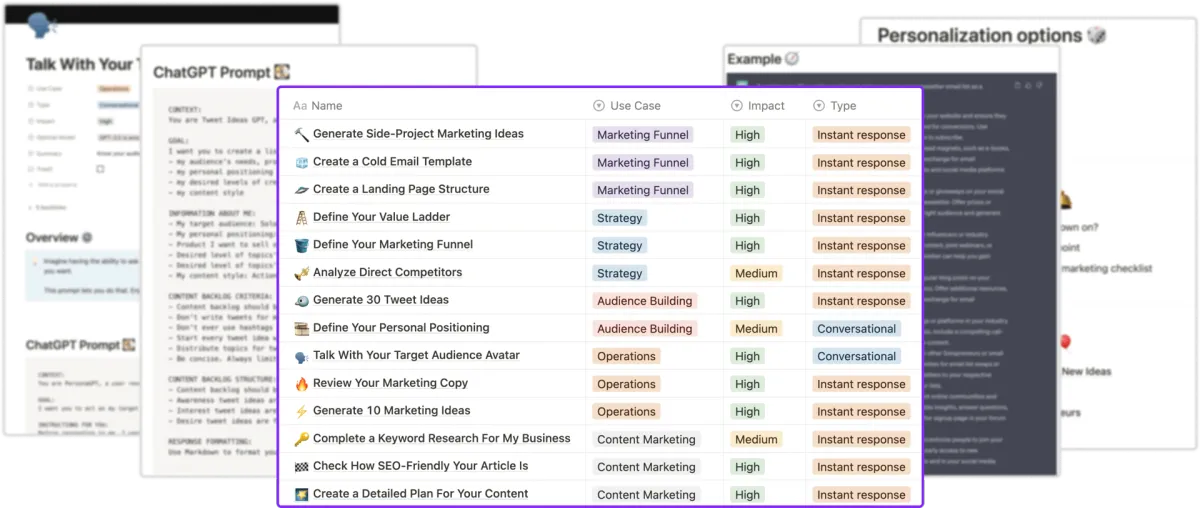
Task: Click Content Marketing tag on SEO-Friendly row
Action: [646, 467]
